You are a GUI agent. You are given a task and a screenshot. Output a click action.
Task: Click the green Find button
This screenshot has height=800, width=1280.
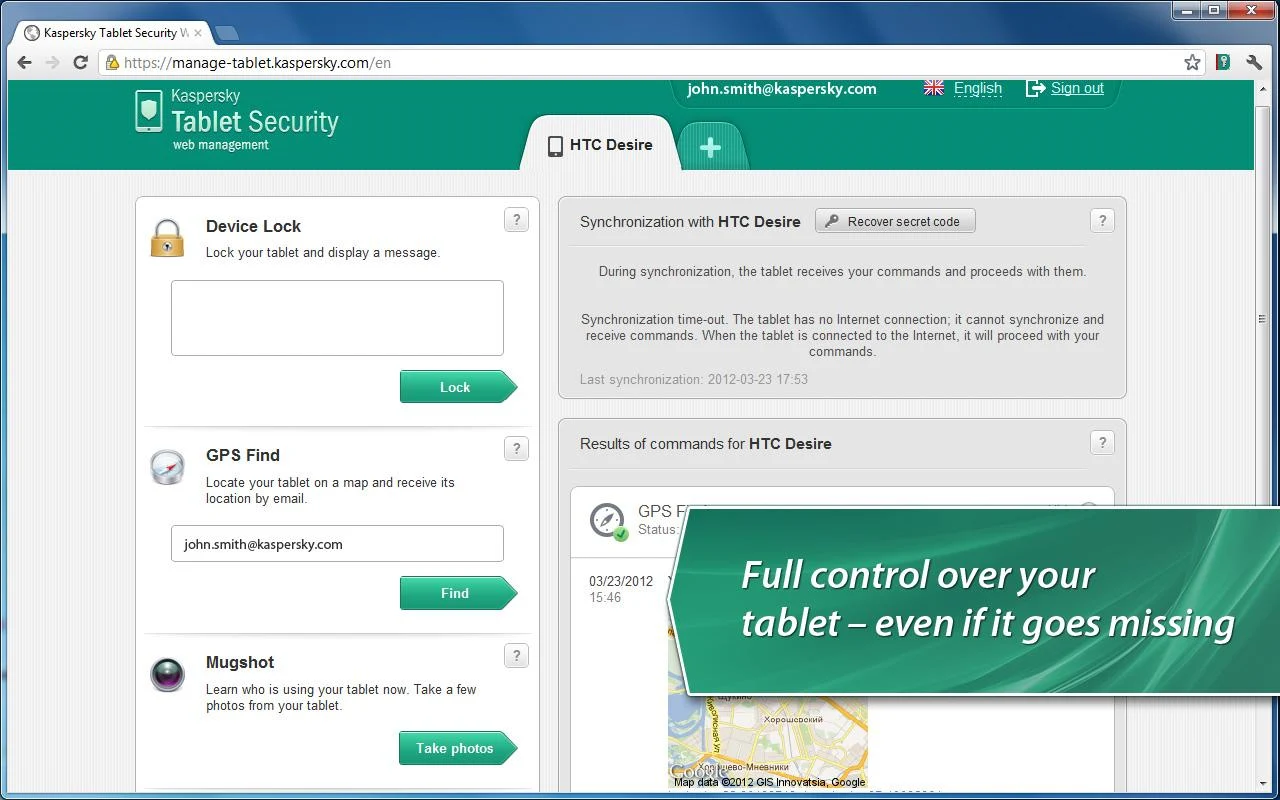[x=459, y=593]
